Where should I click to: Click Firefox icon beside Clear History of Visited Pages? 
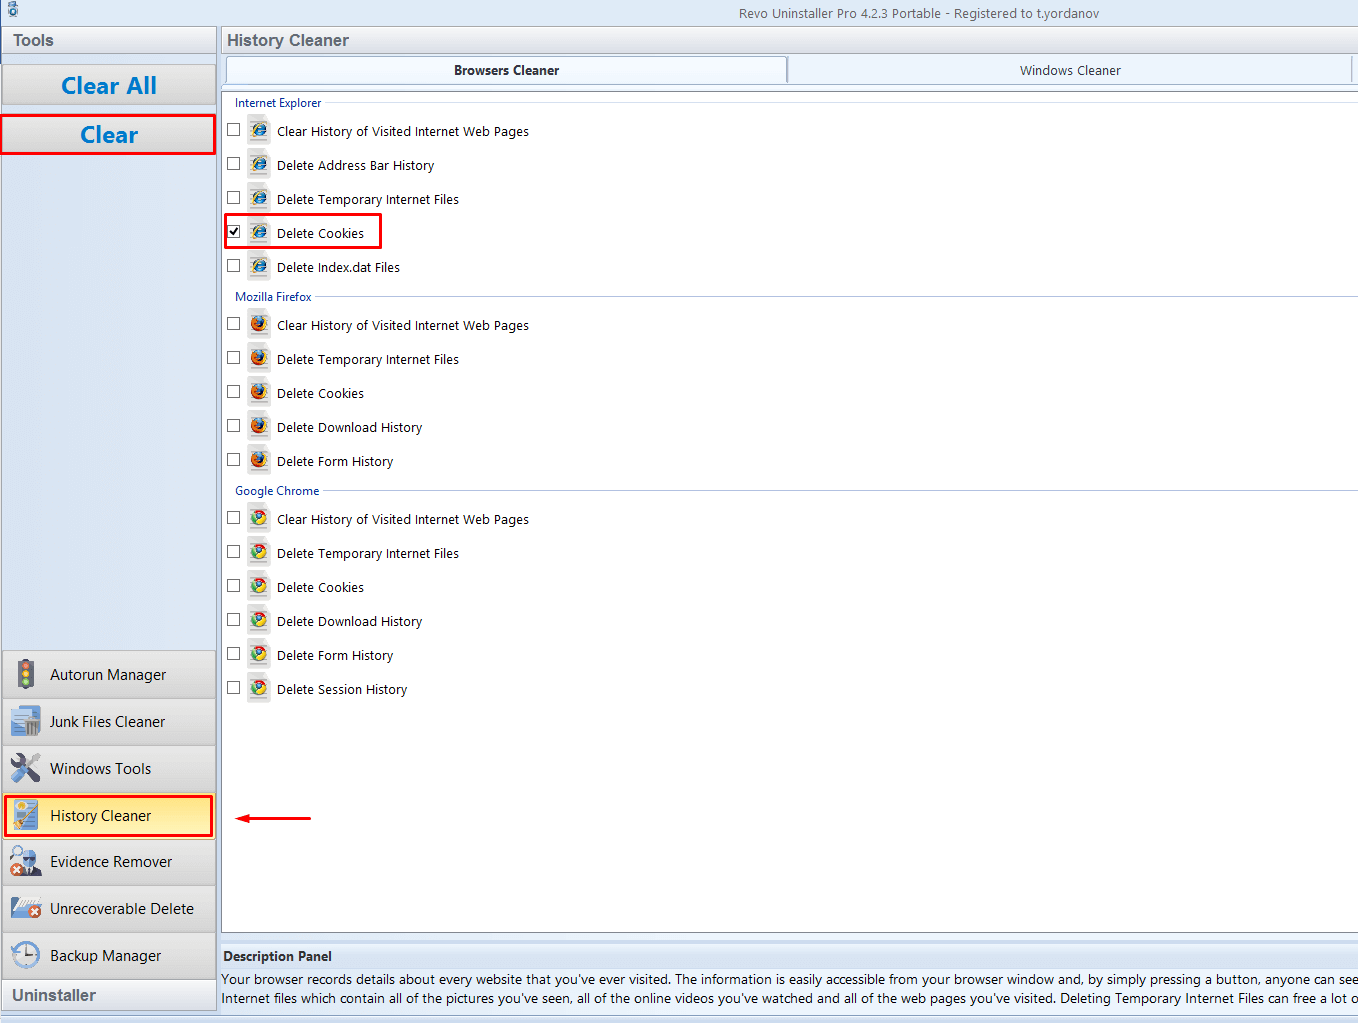point(259,324)
